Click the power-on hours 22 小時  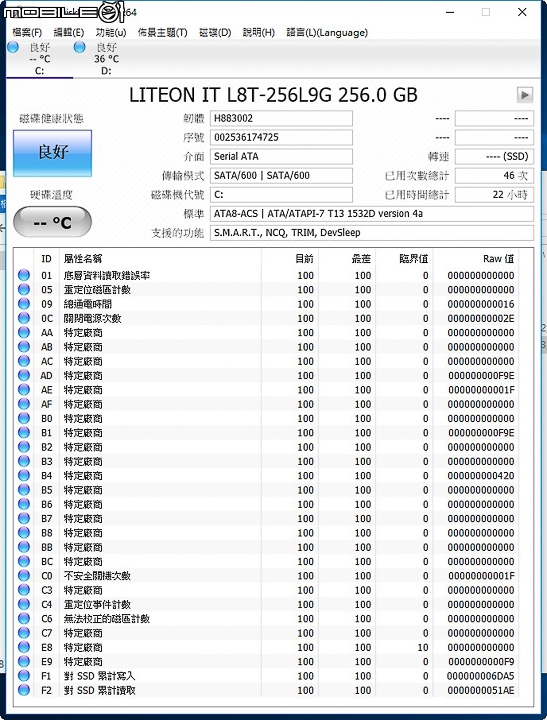(494, 195)
